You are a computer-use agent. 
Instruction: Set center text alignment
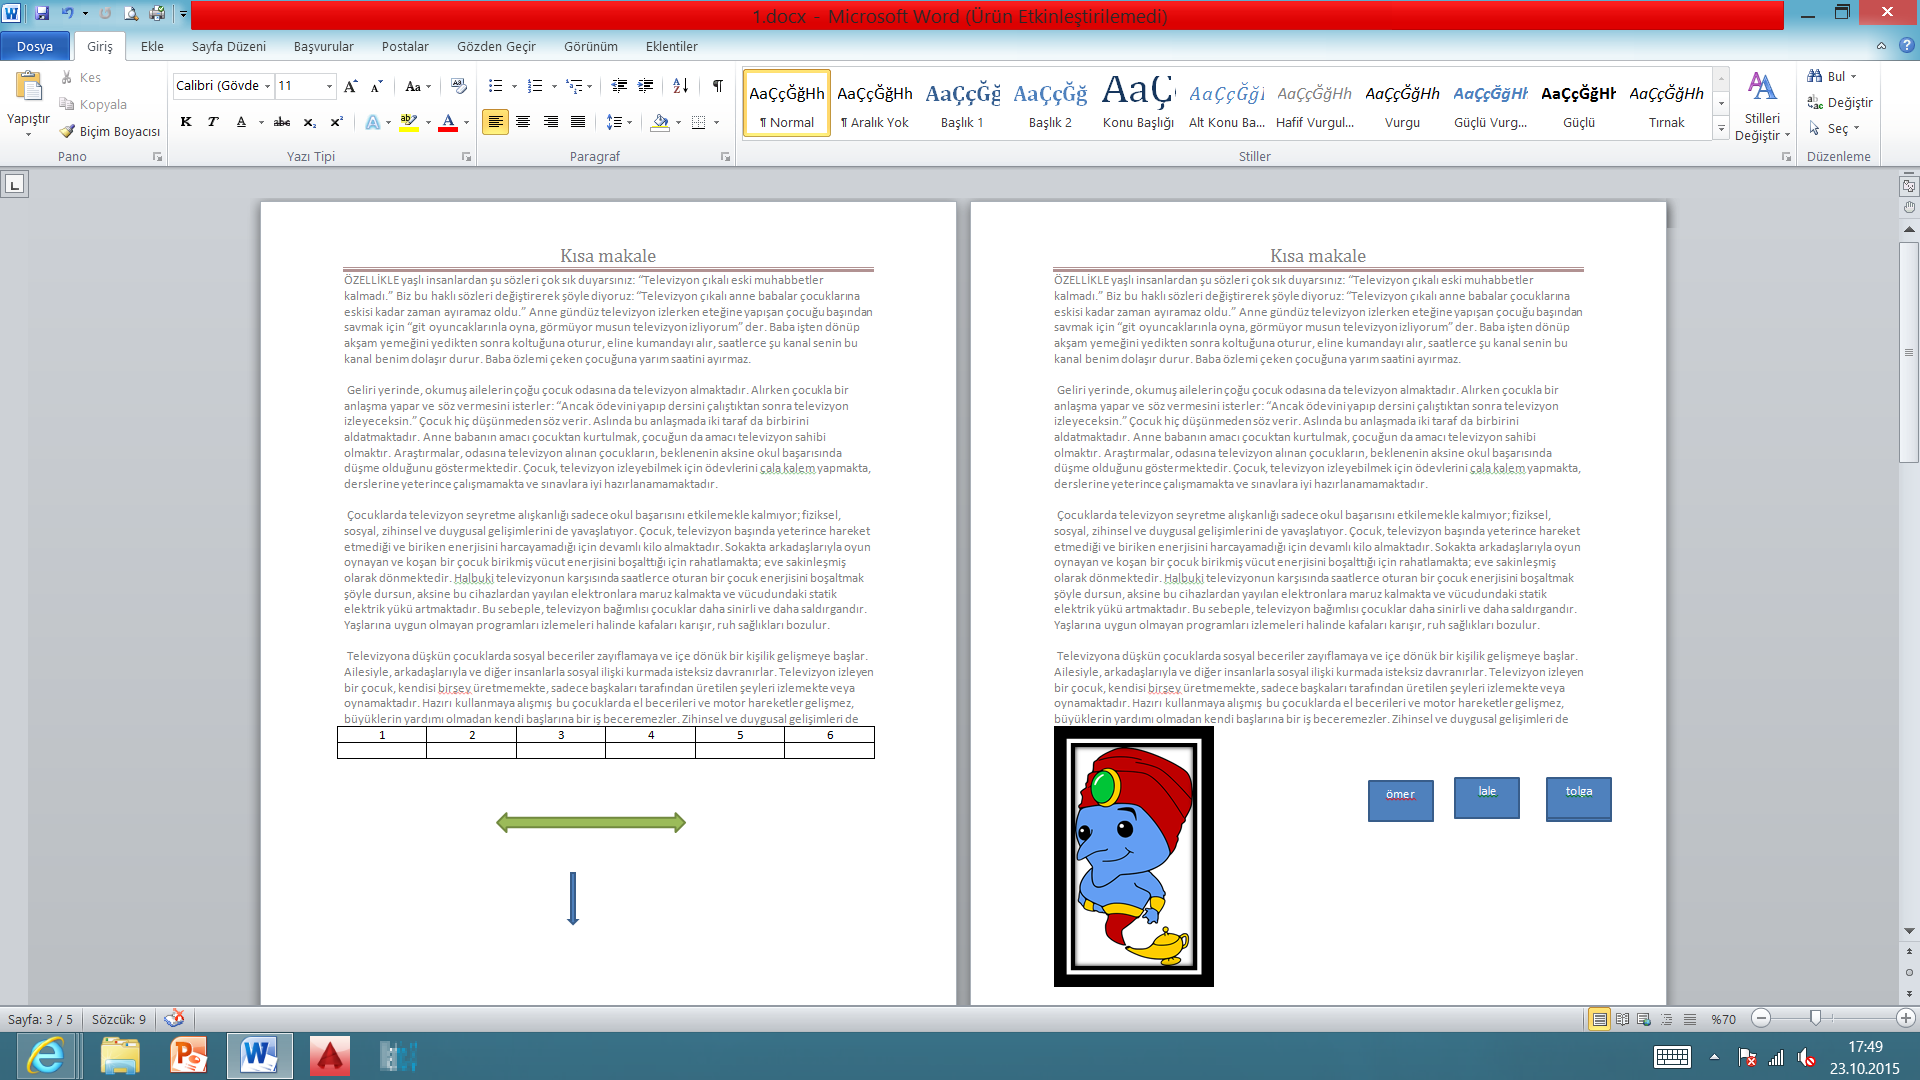tap(523, 122)
